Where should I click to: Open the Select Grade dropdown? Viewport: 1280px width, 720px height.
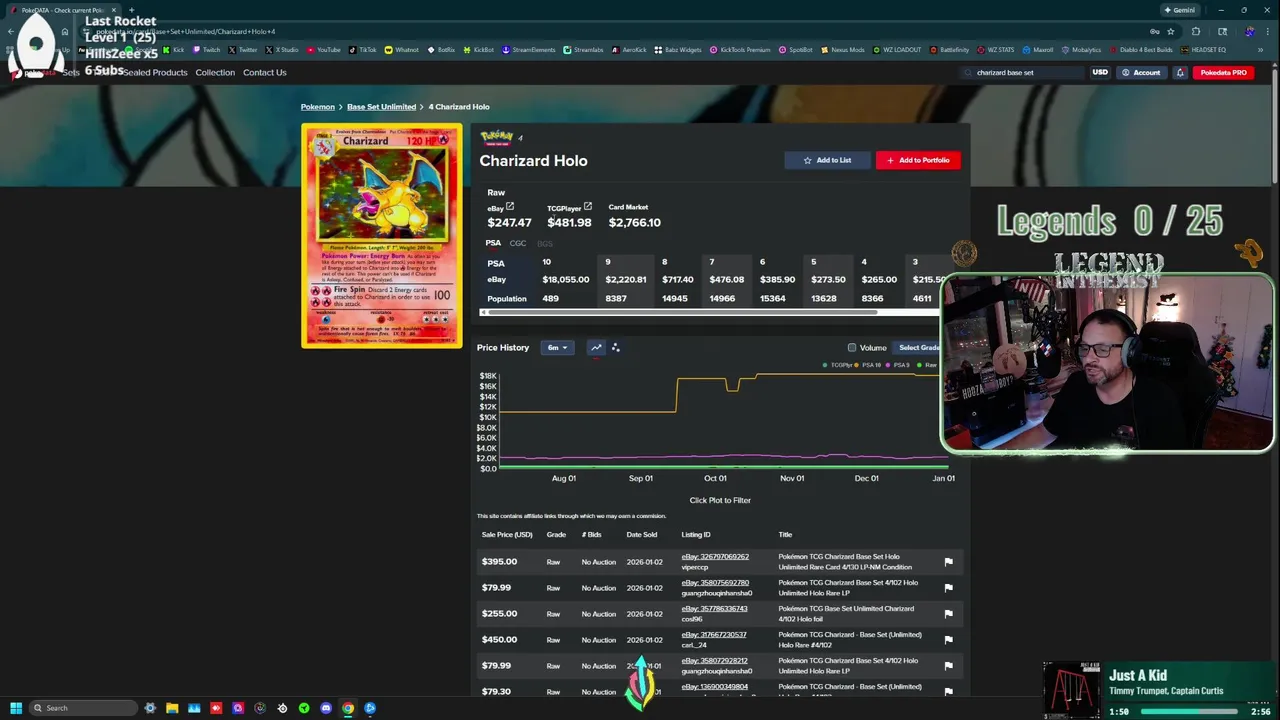tap(918, 347)
